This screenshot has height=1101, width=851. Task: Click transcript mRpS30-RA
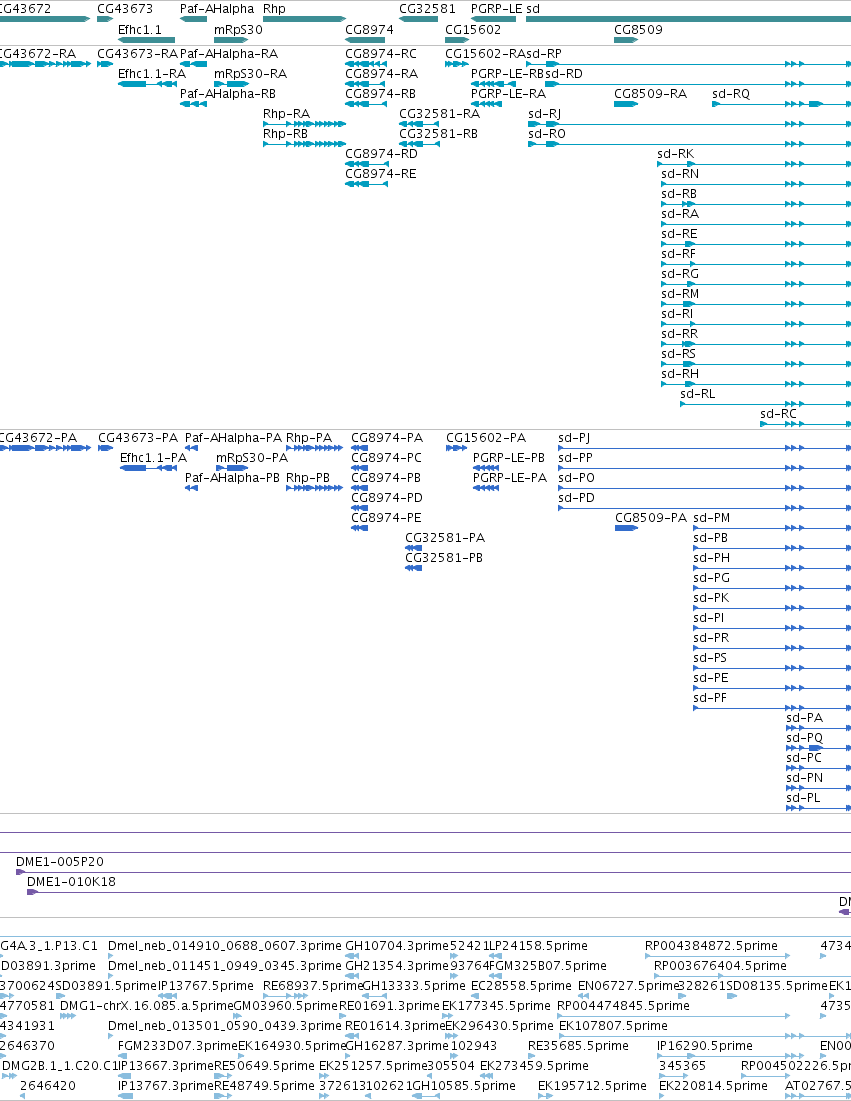coord(250,74)
